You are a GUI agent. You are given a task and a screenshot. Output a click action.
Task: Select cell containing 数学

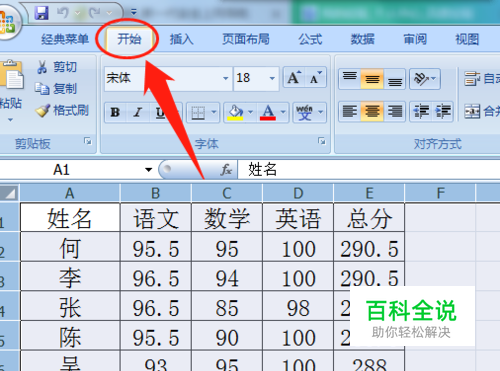tap(227, 218)
